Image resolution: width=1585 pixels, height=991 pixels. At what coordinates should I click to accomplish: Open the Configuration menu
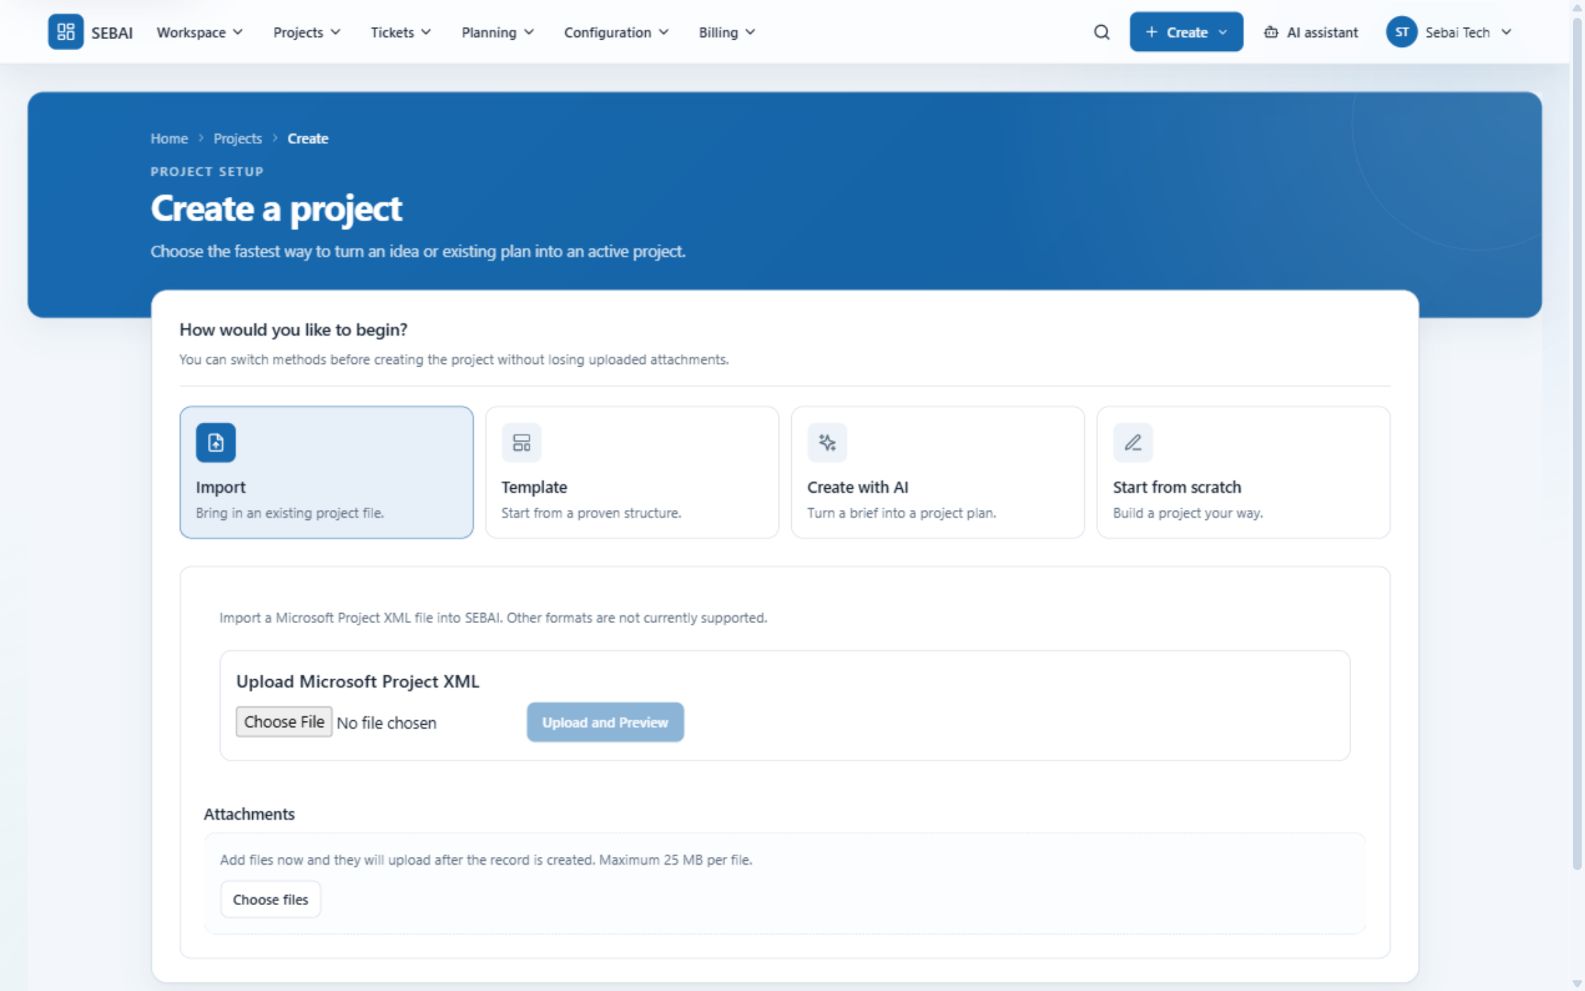click(616, 32)
